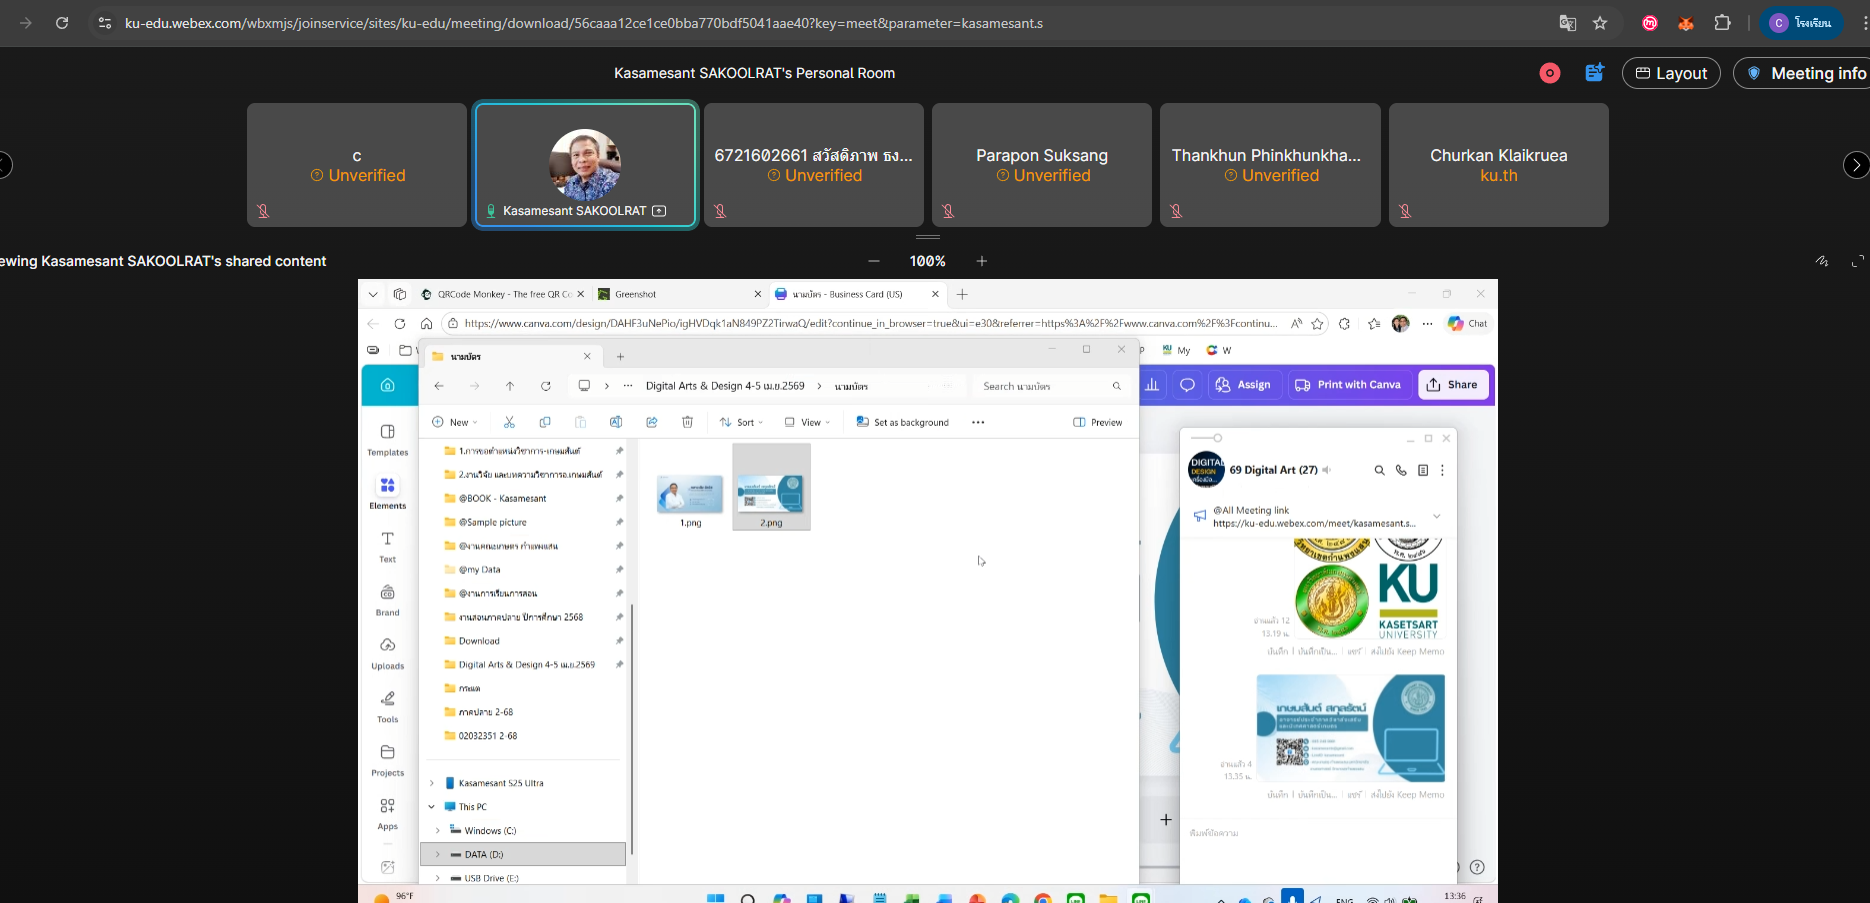Open the Layout options
Screen dimensions: 1870x903
[1671, 73]
